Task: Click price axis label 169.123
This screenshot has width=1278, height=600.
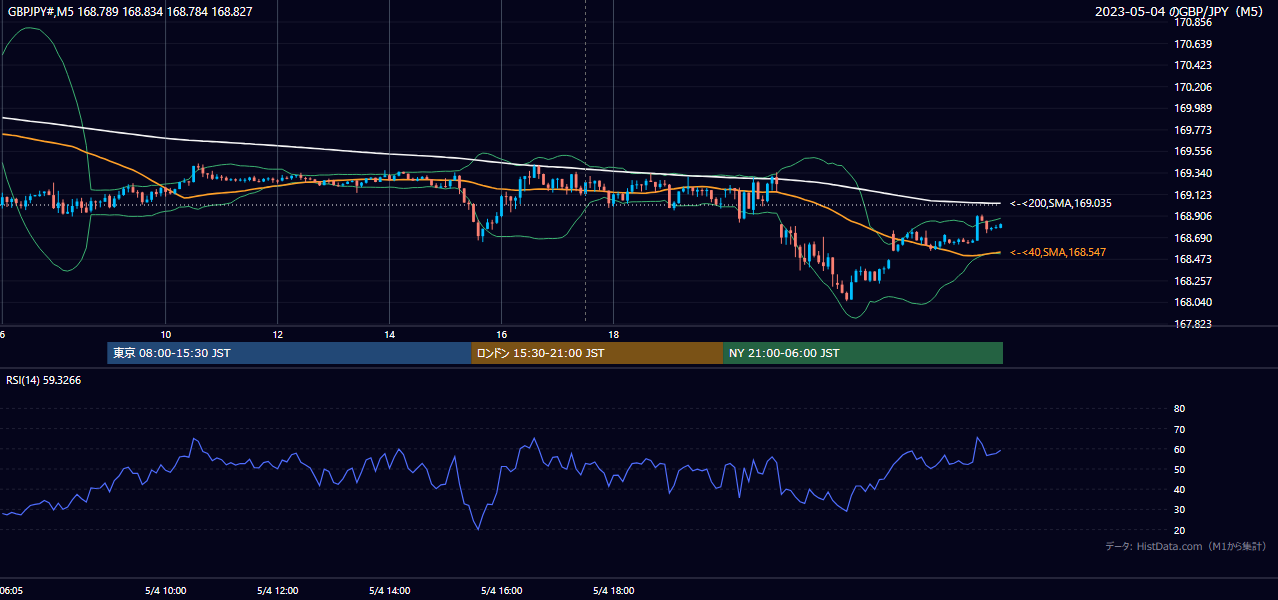Action: pos(1193,195)
